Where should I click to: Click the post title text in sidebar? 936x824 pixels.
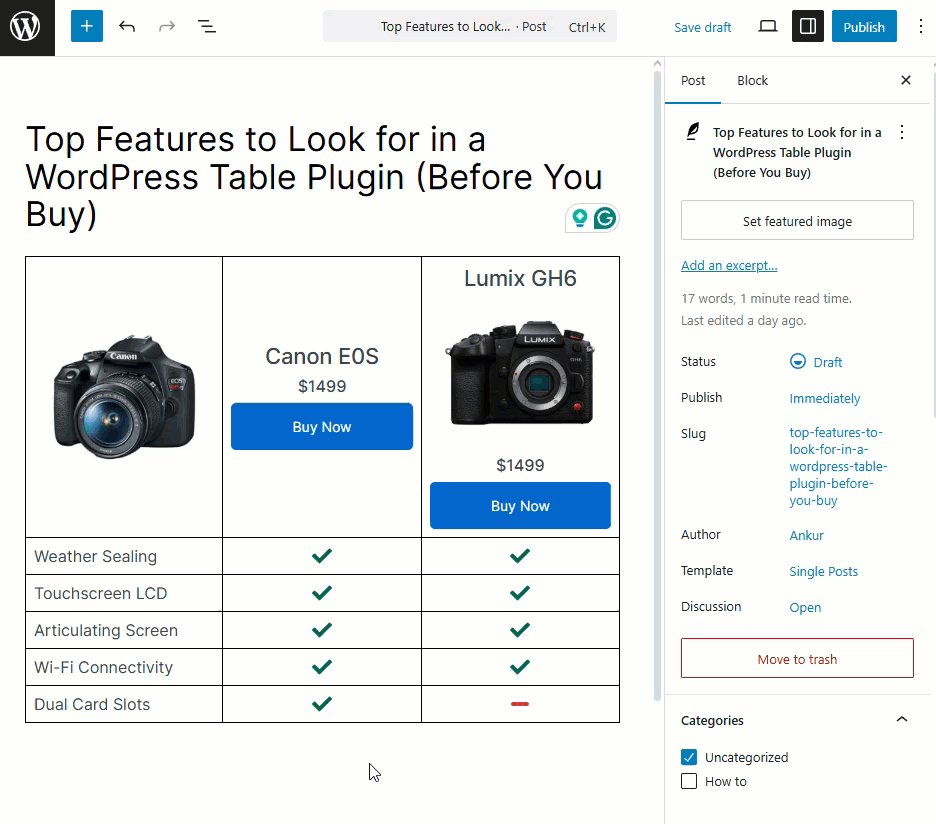coord(797,152)
